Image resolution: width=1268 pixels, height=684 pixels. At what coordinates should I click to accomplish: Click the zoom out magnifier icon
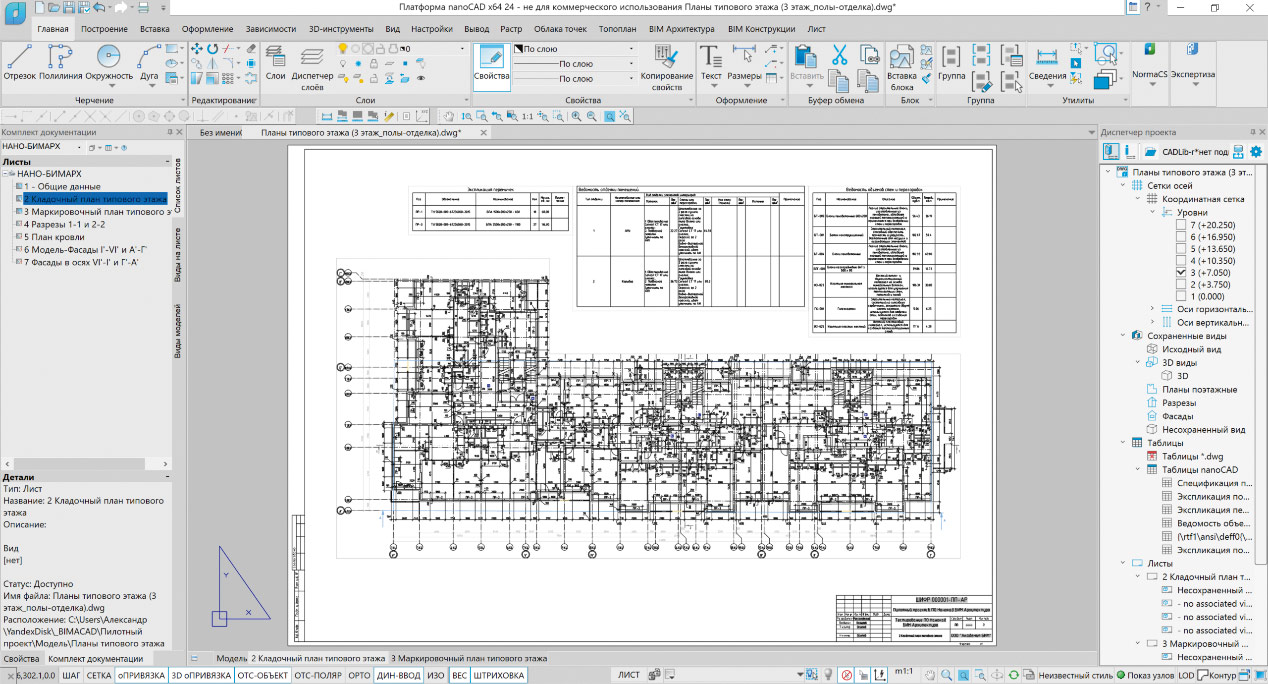pyautogui.click(x=592, y=116)
